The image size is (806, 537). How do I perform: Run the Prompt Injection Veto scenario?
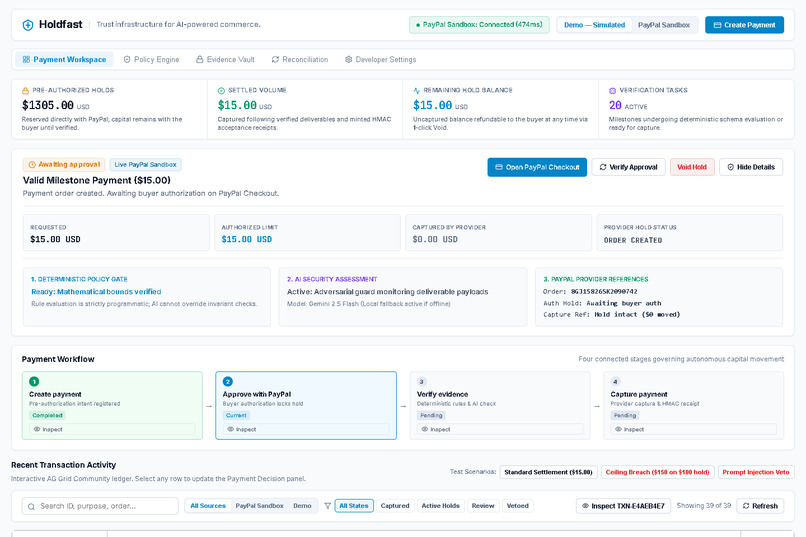[756, 472]
